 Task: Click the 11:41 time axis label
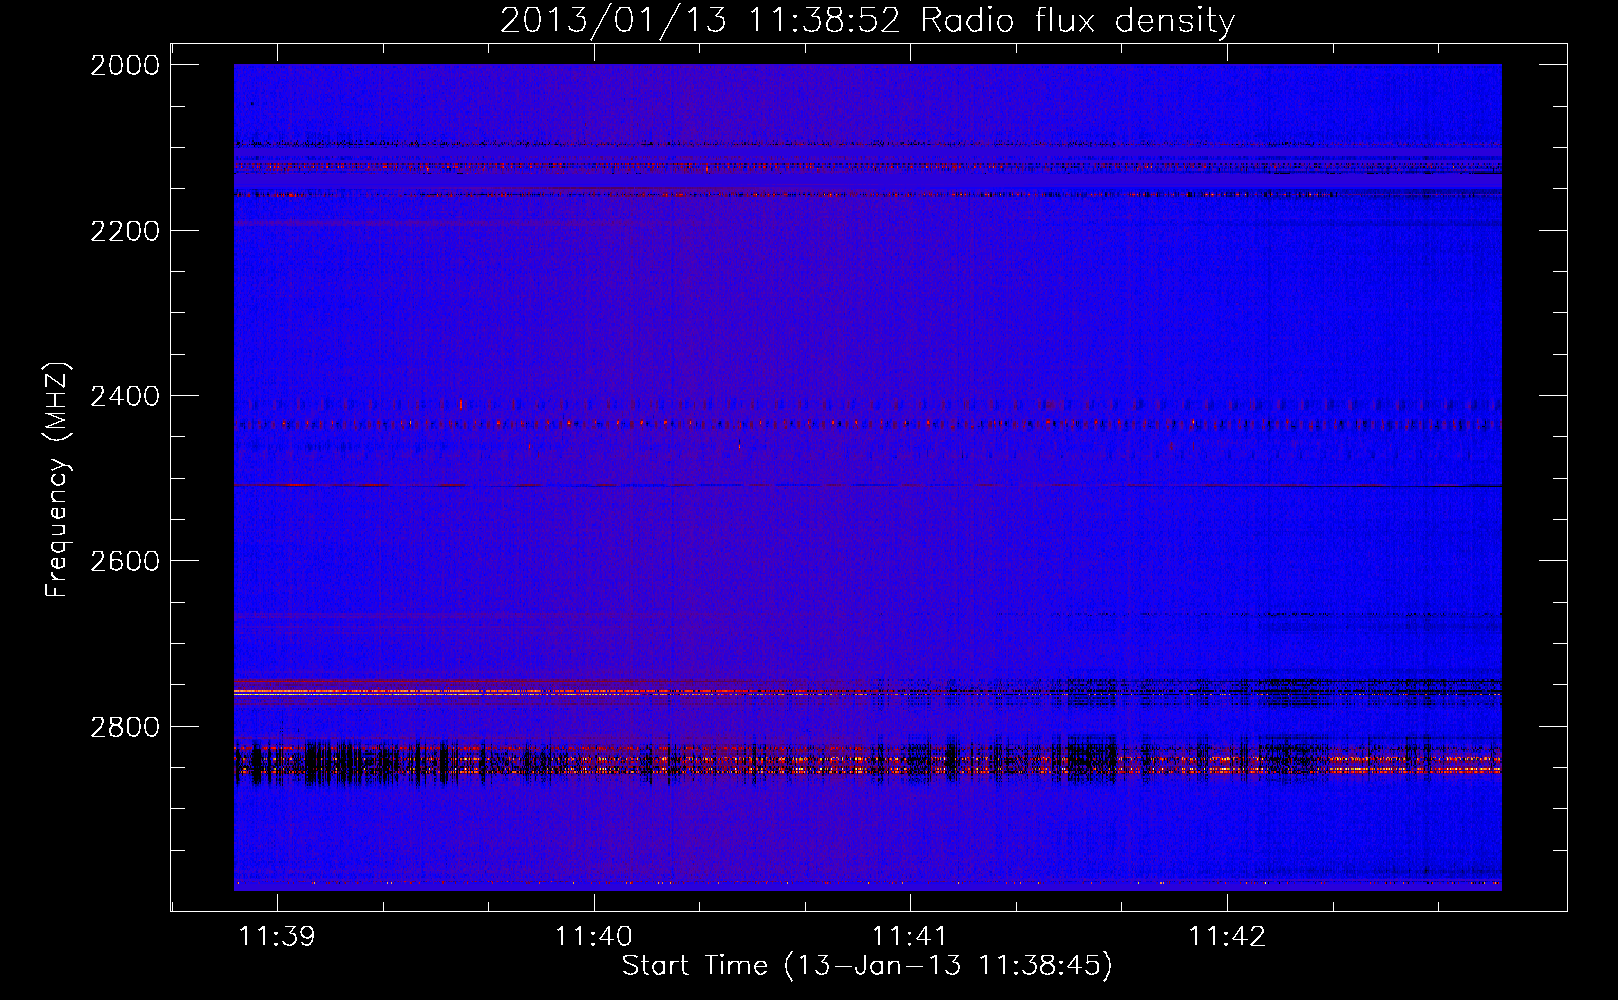coord(910,937)
